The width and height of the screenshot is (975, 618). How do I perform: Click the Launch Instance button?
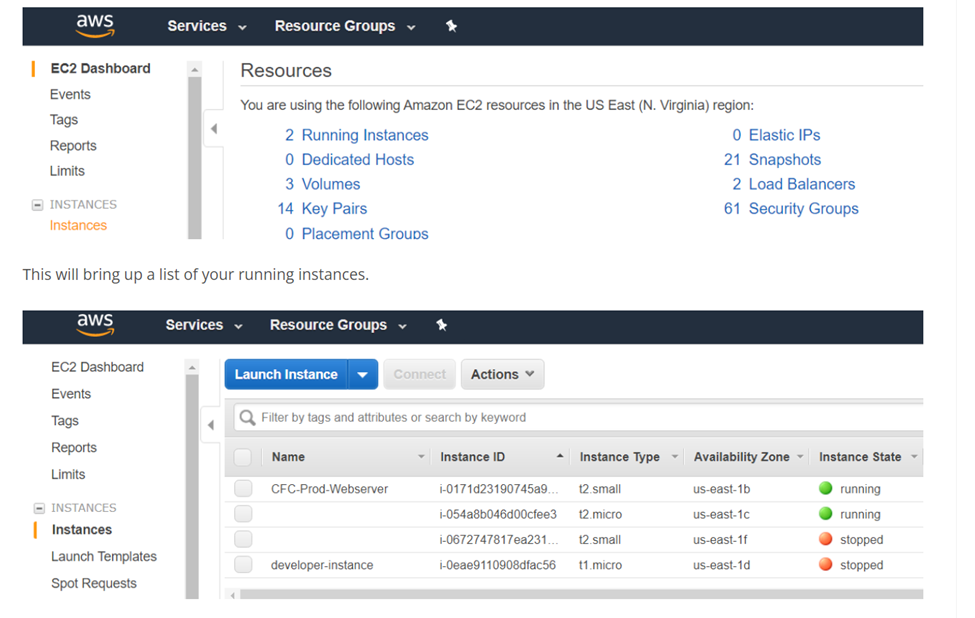coord(286,374)
